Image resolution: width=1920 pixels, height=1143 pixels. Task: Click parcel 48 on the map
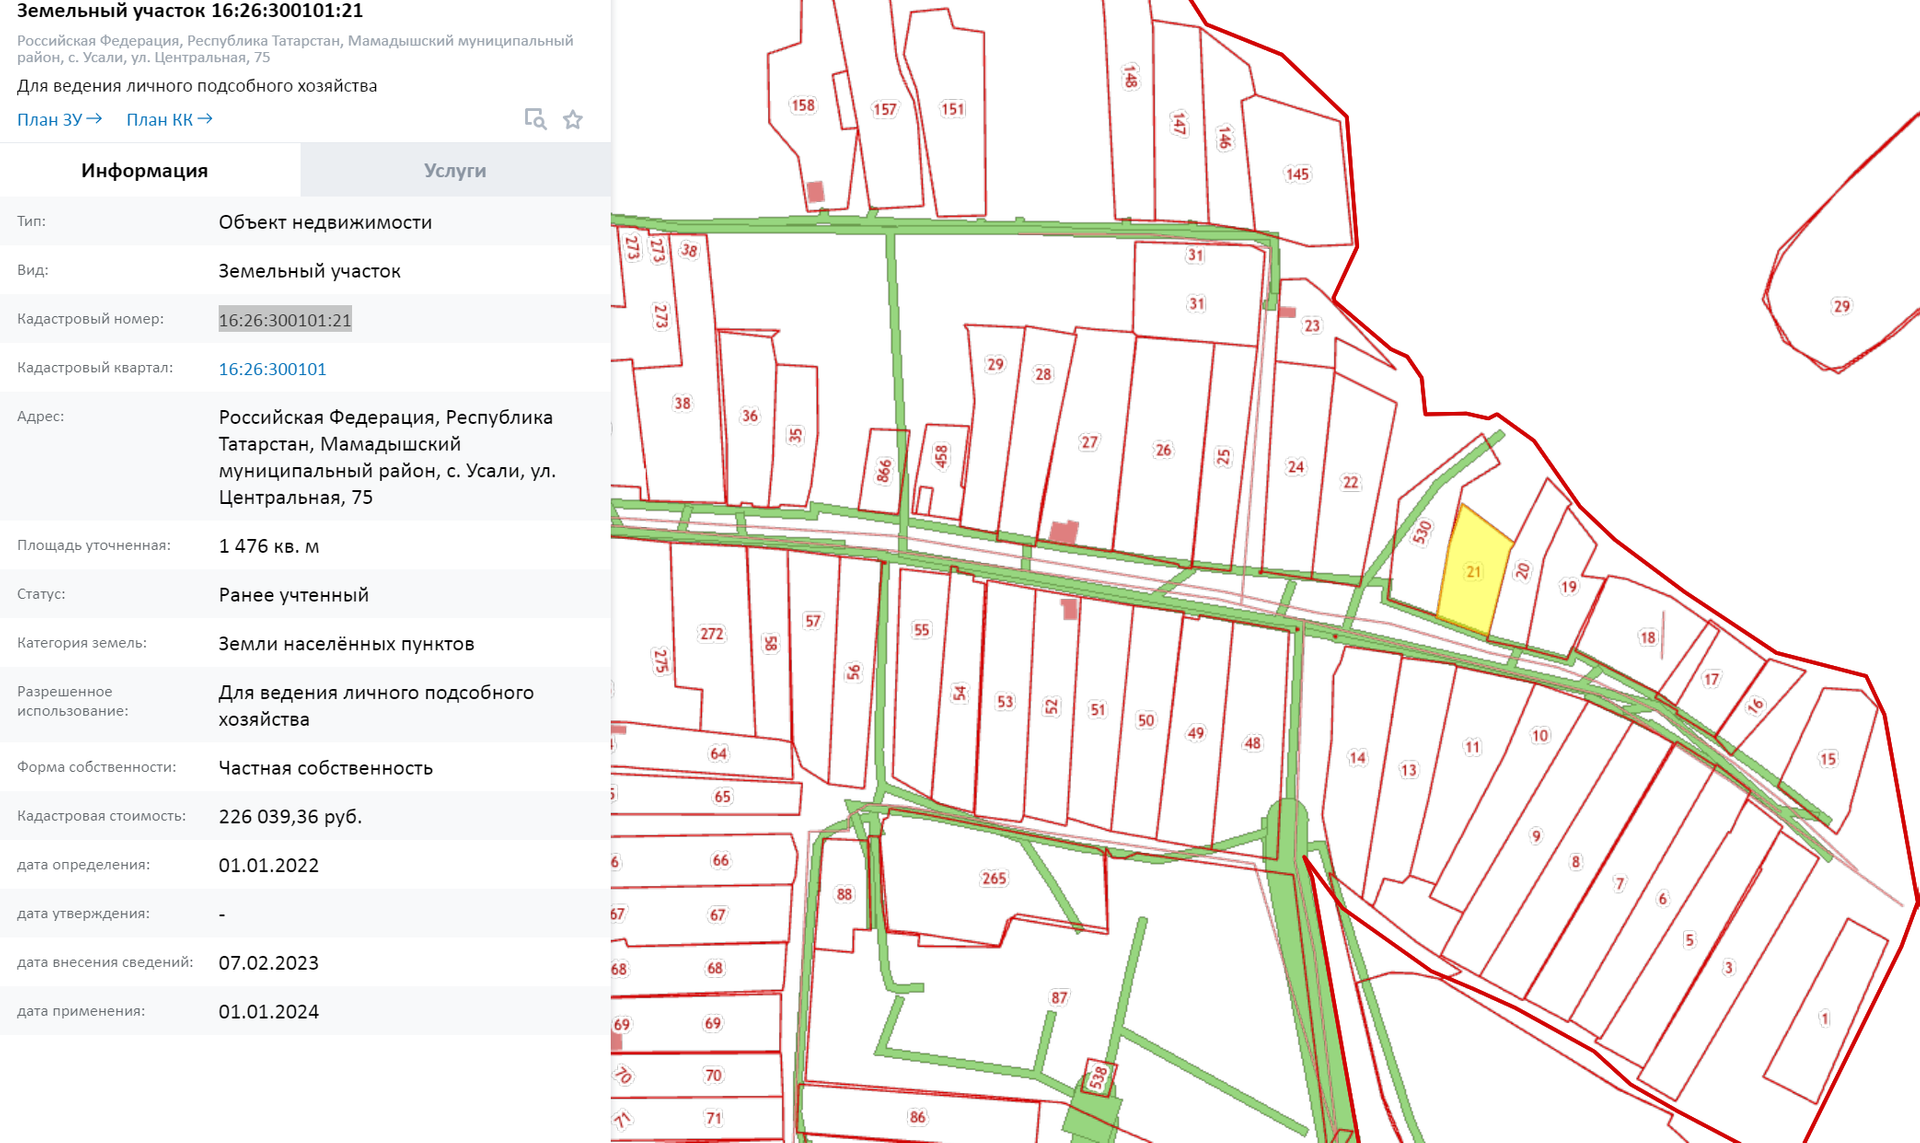pyautogui.click(x=1252, y=743)
